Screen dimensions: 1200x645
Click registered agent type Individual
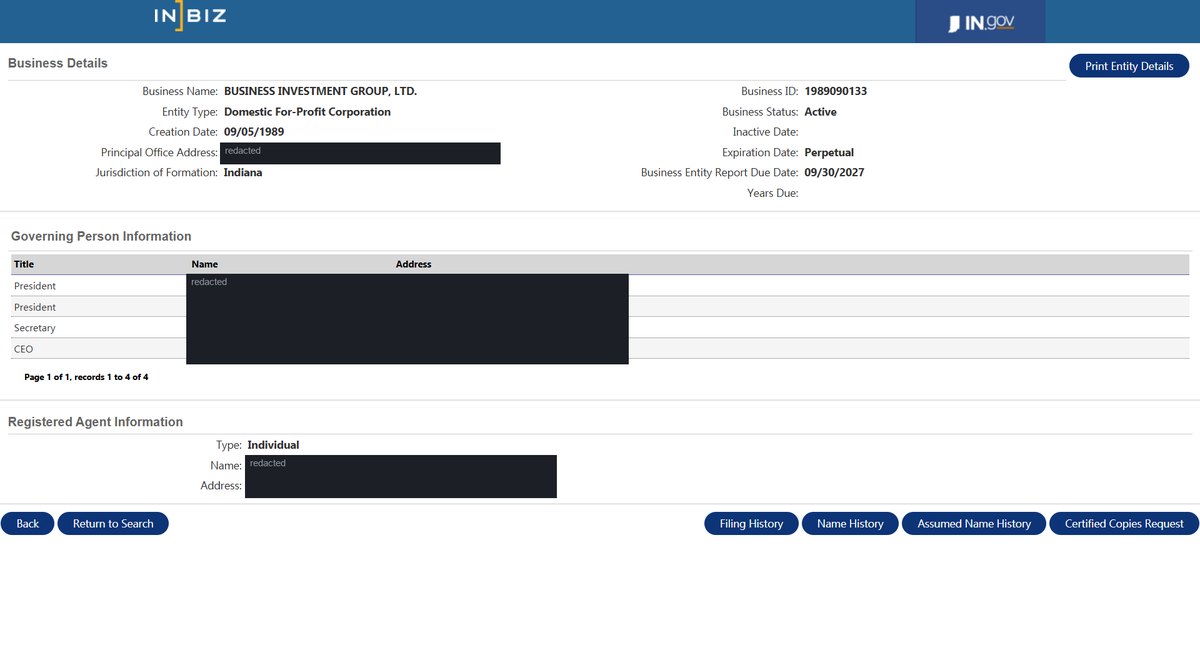click(x=273, y=445)
